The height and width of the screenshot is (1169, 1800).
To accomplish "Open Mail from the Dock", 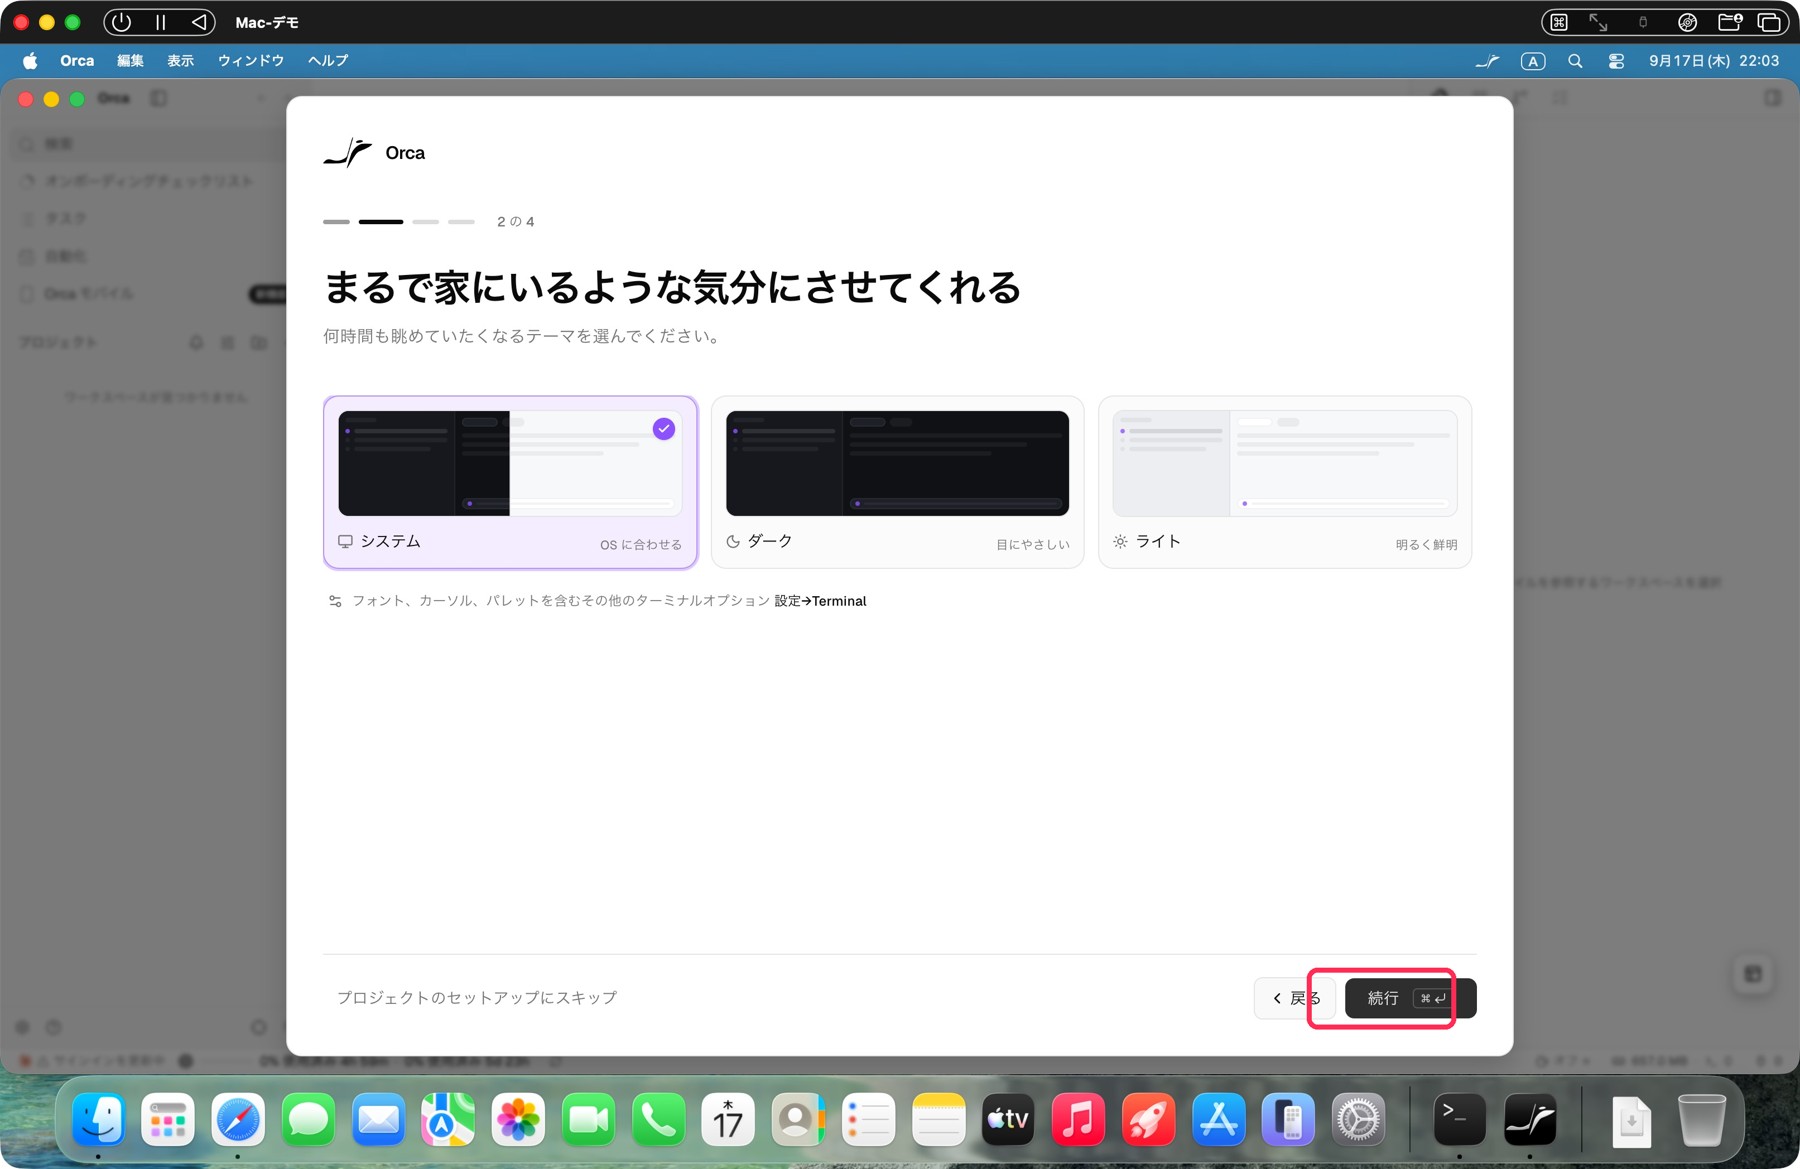I will coord(378,1119).
